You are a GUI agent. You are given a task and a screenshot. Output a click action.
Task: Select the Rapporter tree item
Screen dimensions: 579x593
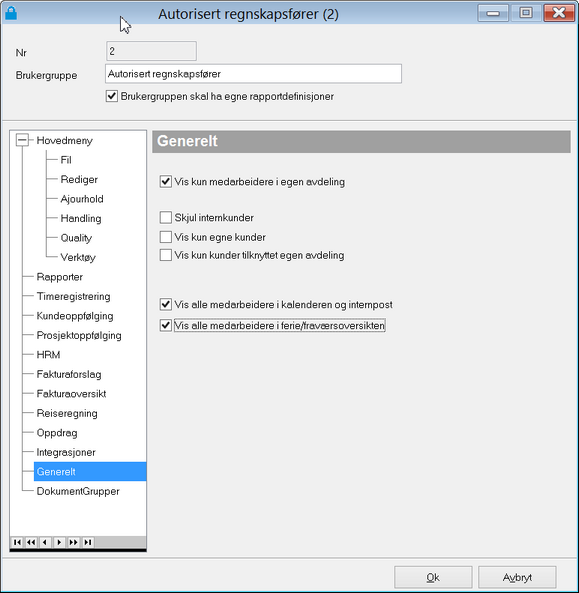(x=60, y=277)
